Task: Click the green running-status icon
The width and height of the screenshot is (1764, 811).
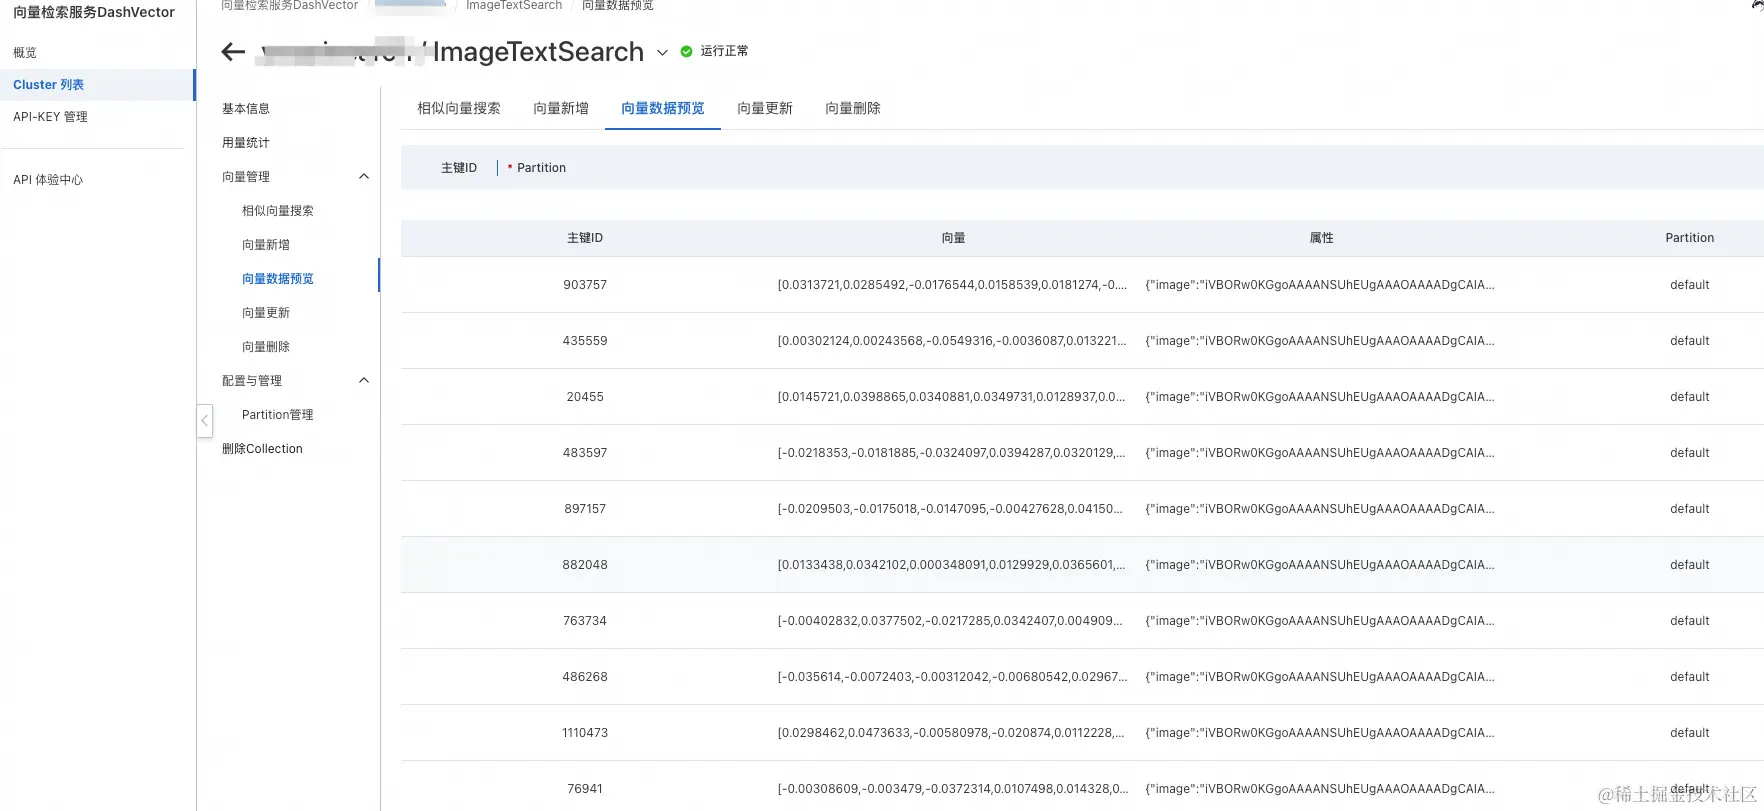Action: [x=686, y=51]
